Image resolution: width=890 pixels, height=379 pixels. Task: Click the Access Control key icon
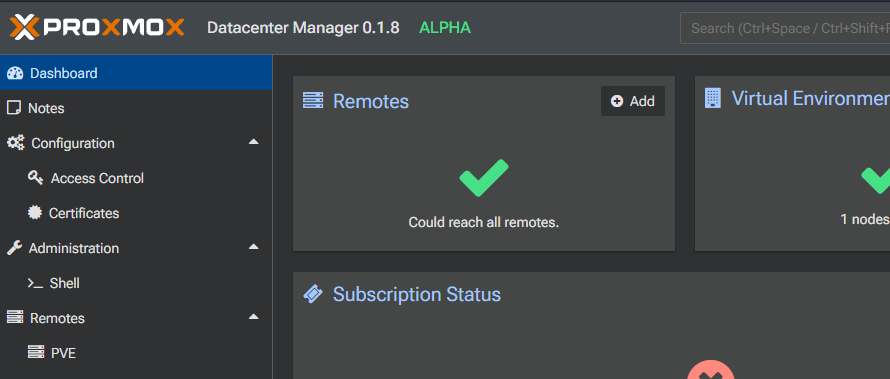pos(35,178)
